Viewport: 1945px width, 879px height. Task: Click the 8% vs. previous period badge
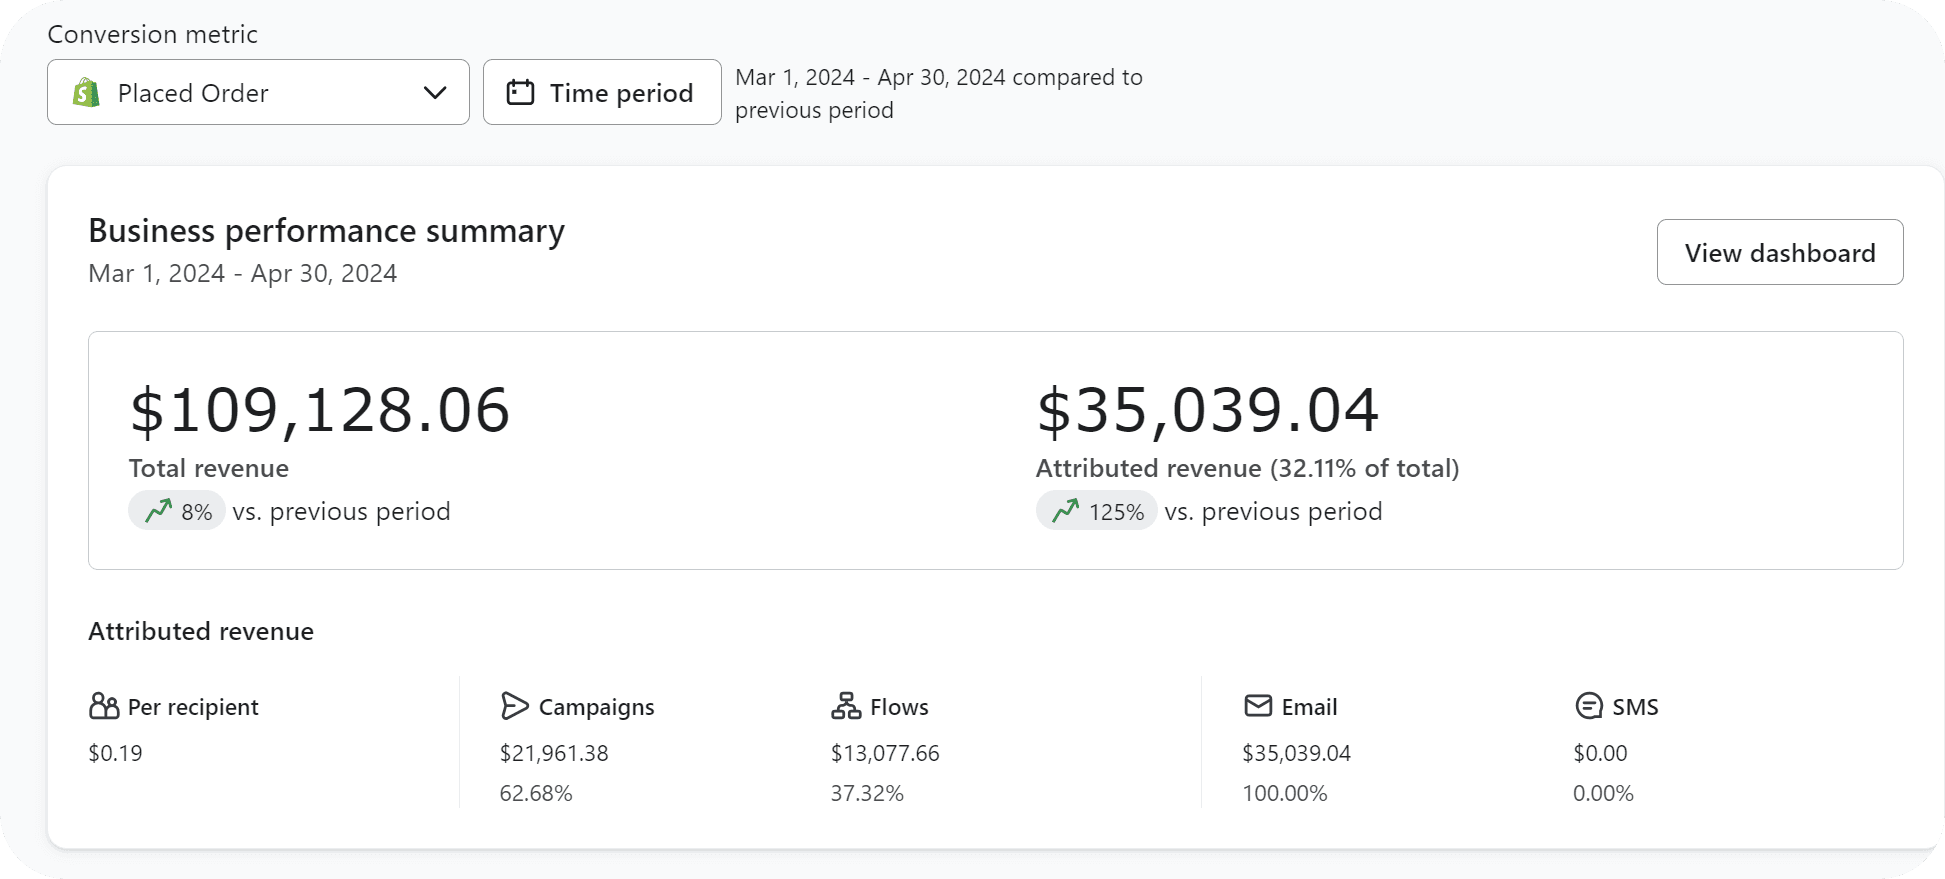click(x=178, y=511)
